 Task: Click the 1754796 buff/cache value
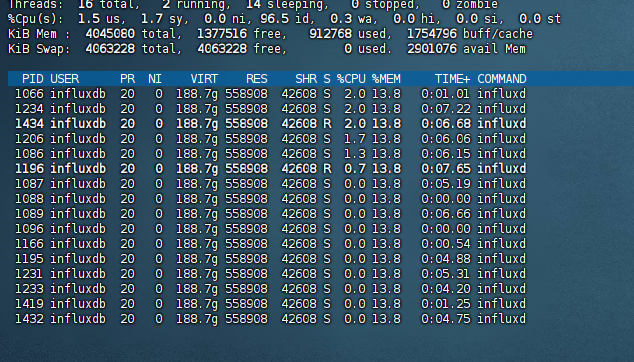click(432, 34)
